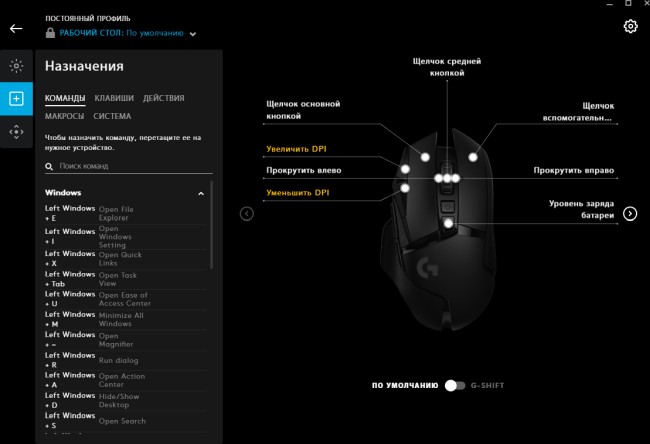
Task: Click the Уменьшить DPI button label
Action: click(297, 191)
